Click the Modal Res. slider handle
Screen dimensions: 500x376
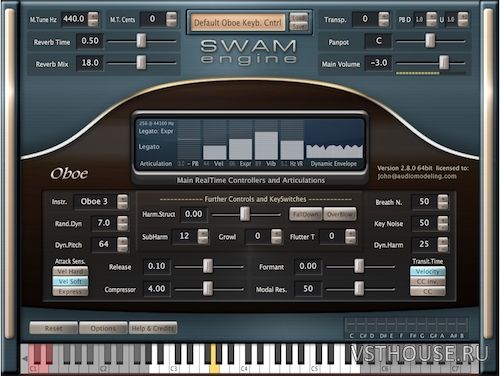point(359,288)
